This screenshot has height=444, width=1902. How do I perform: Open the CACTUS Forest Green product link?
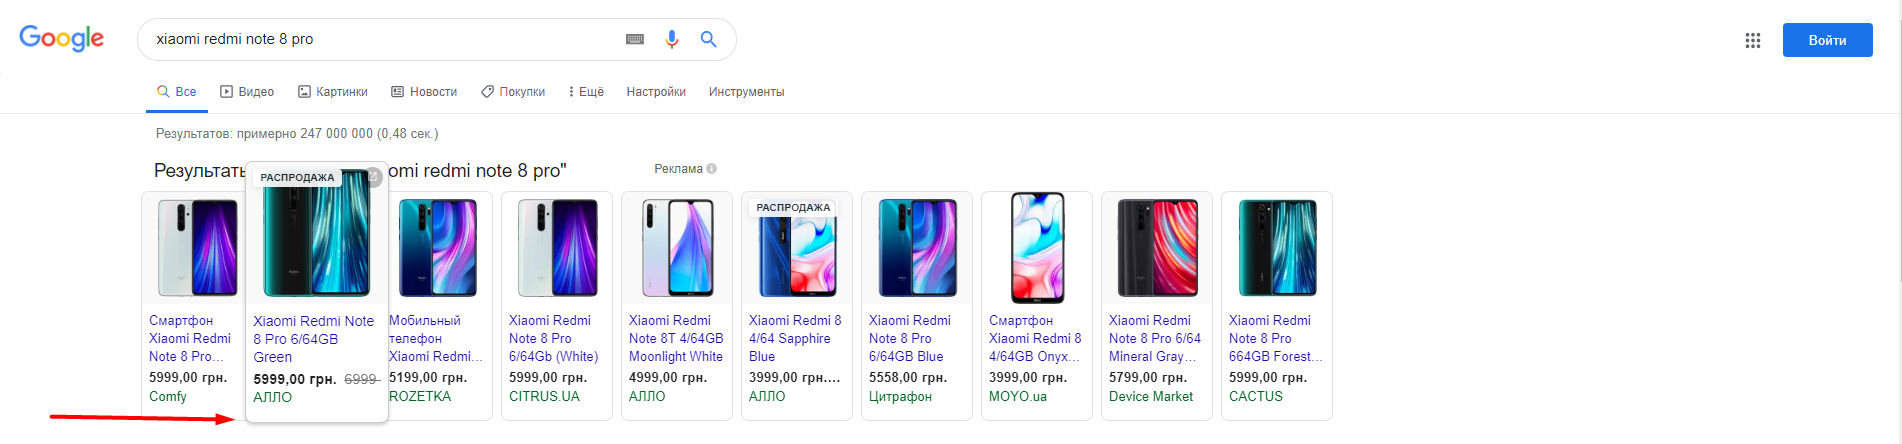point(1275,338)
